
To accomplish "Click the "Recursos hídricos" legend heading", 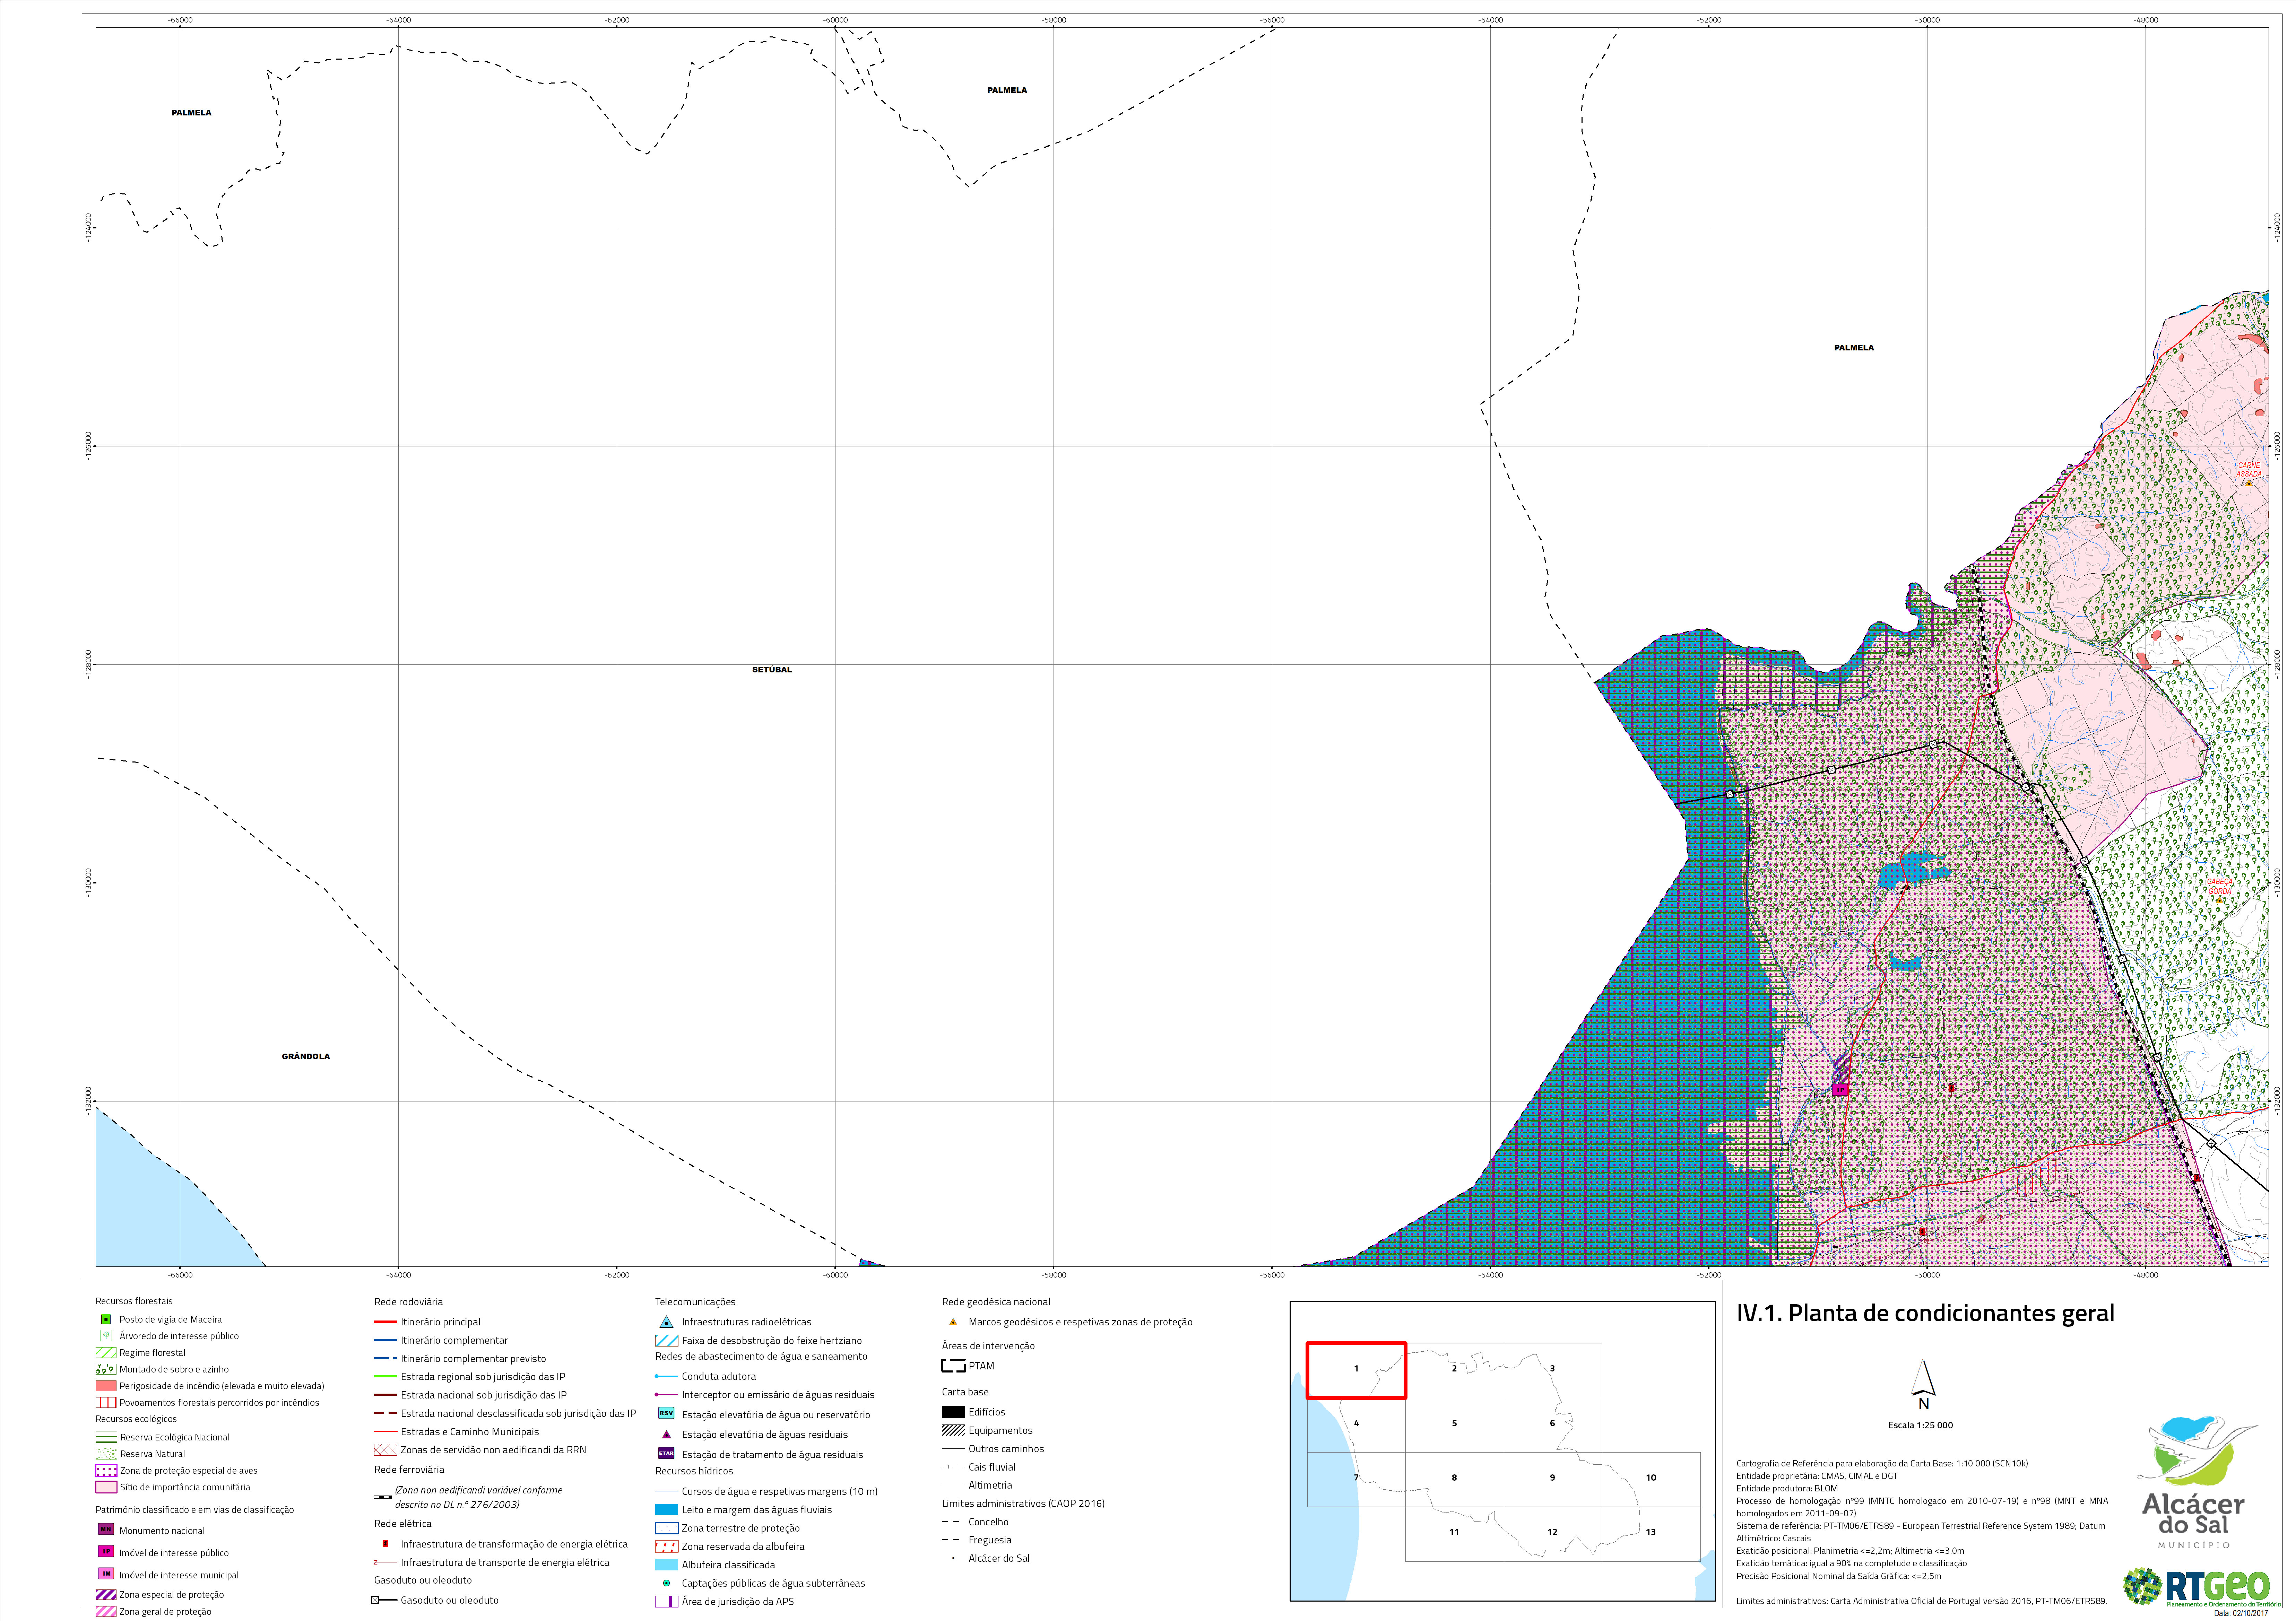I will (694, 1471).
